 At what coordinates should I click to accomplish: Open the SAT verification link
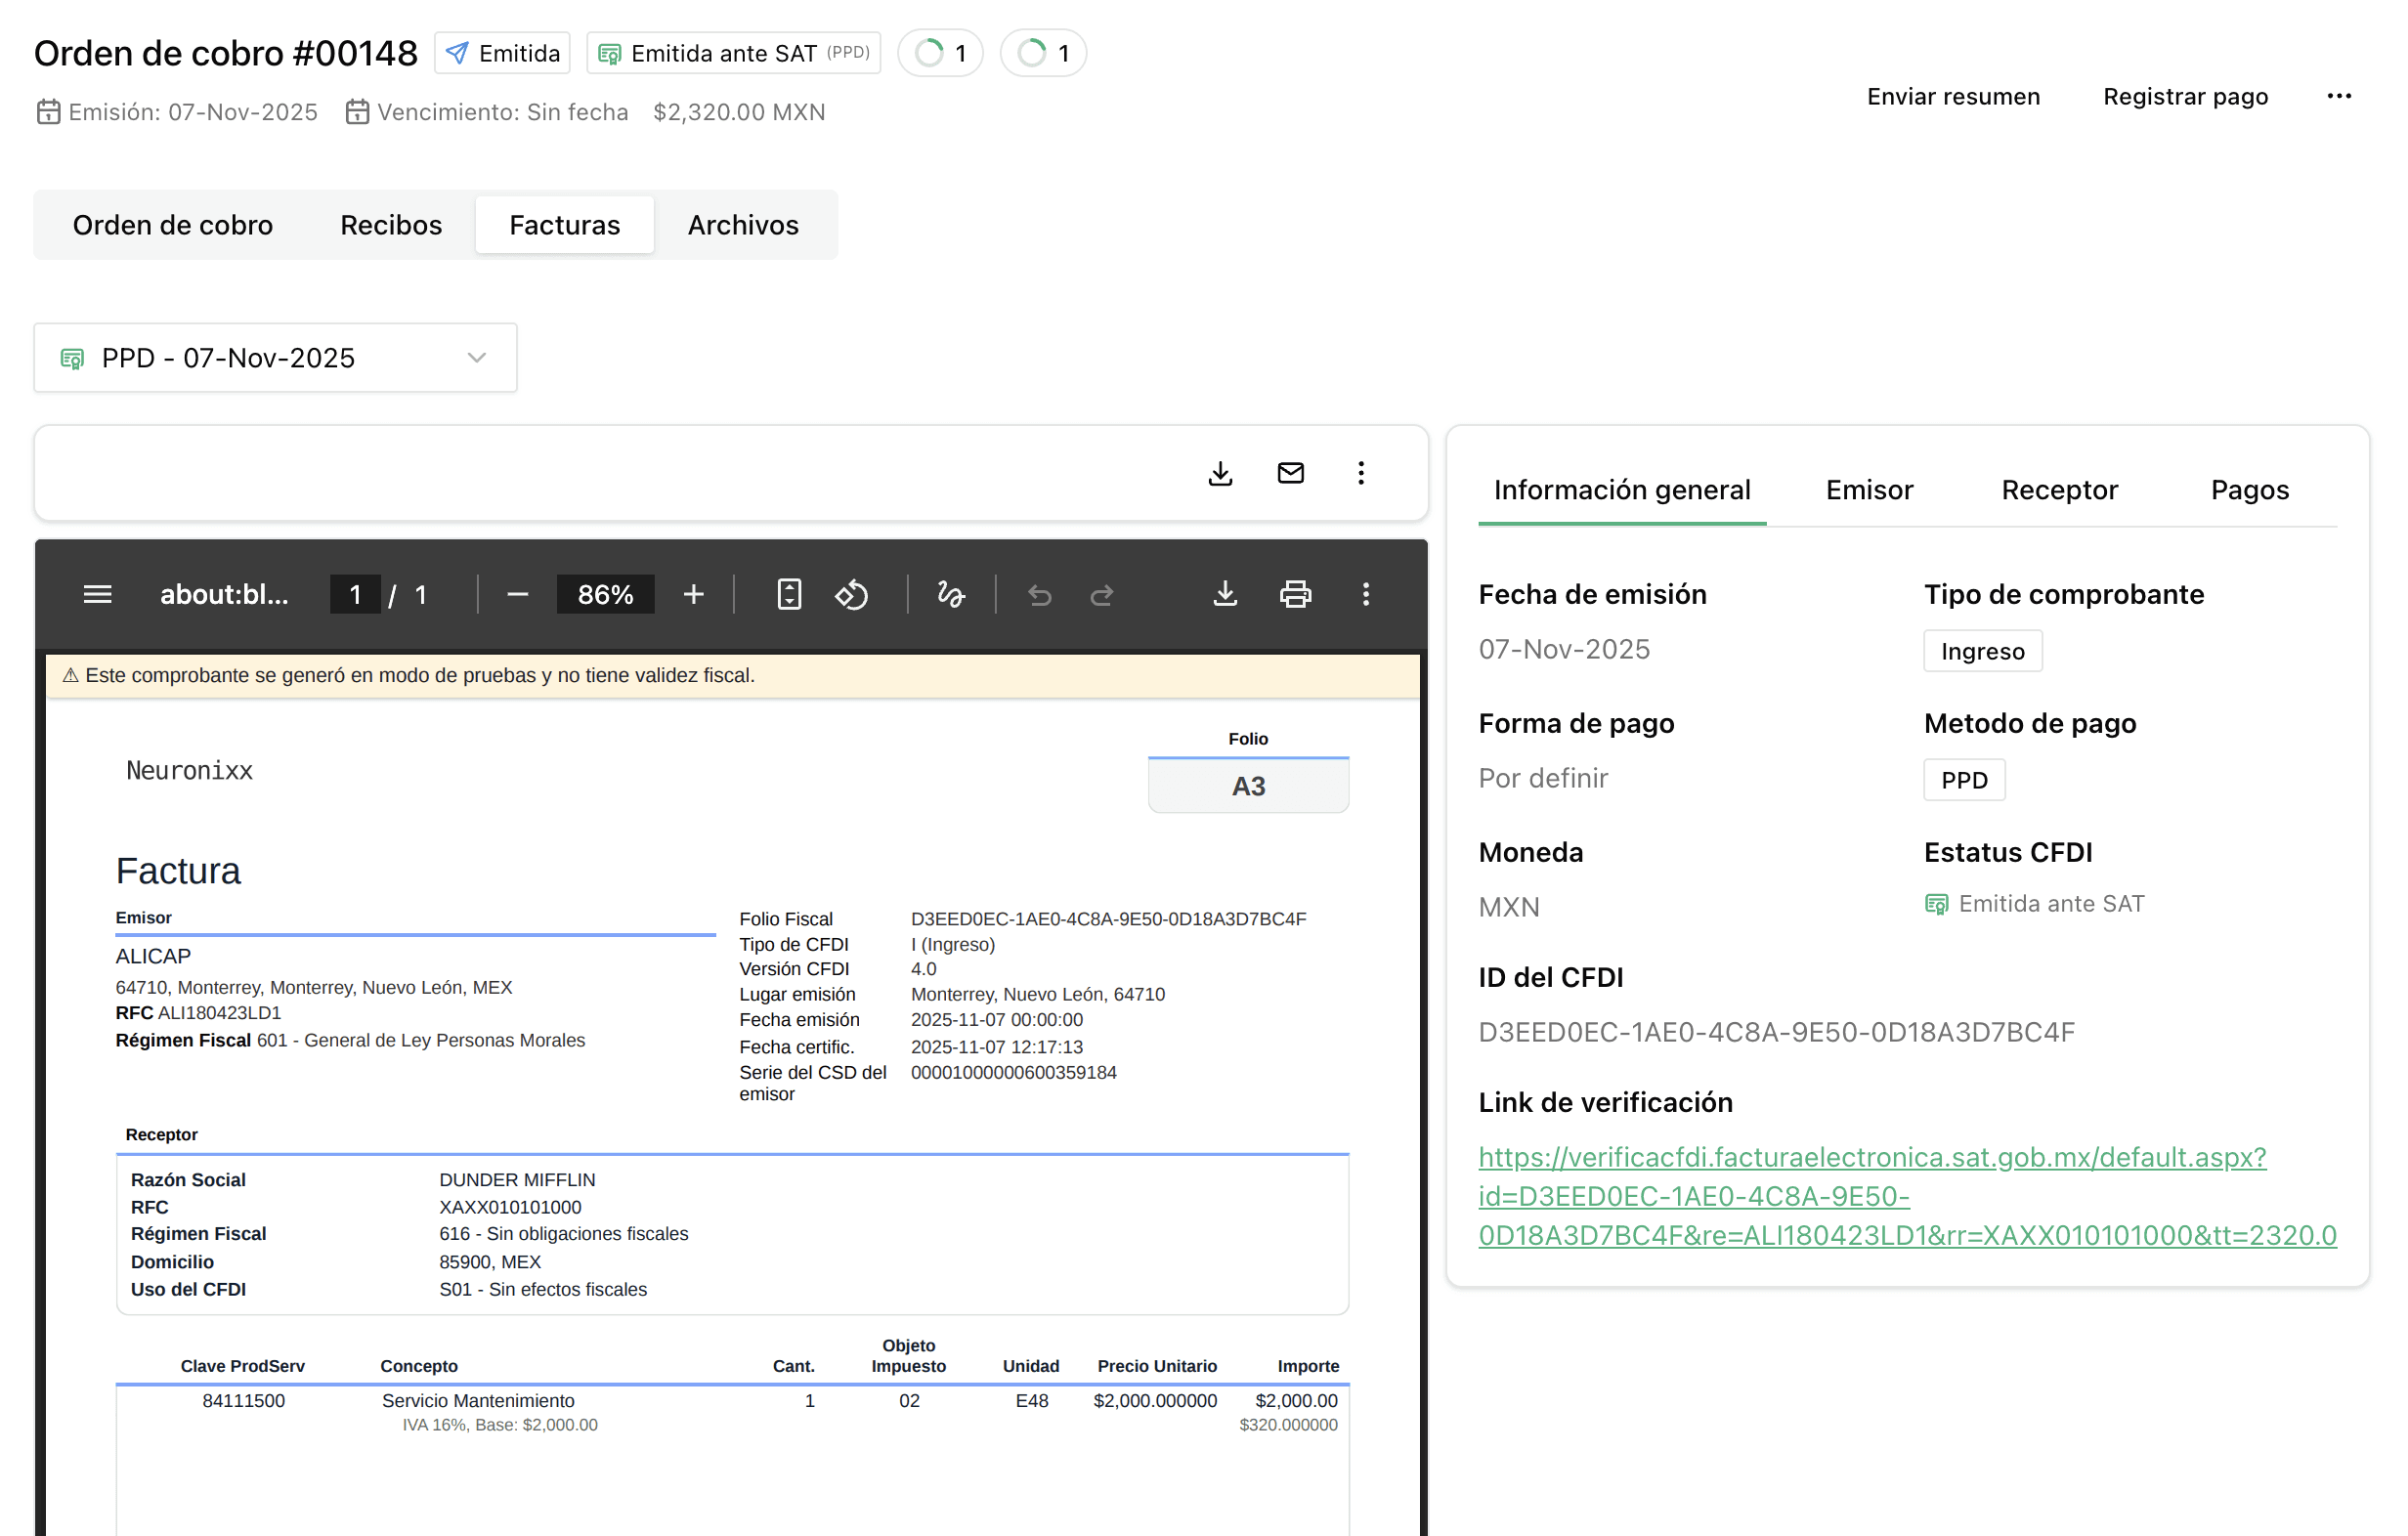coord(1871,1157)
